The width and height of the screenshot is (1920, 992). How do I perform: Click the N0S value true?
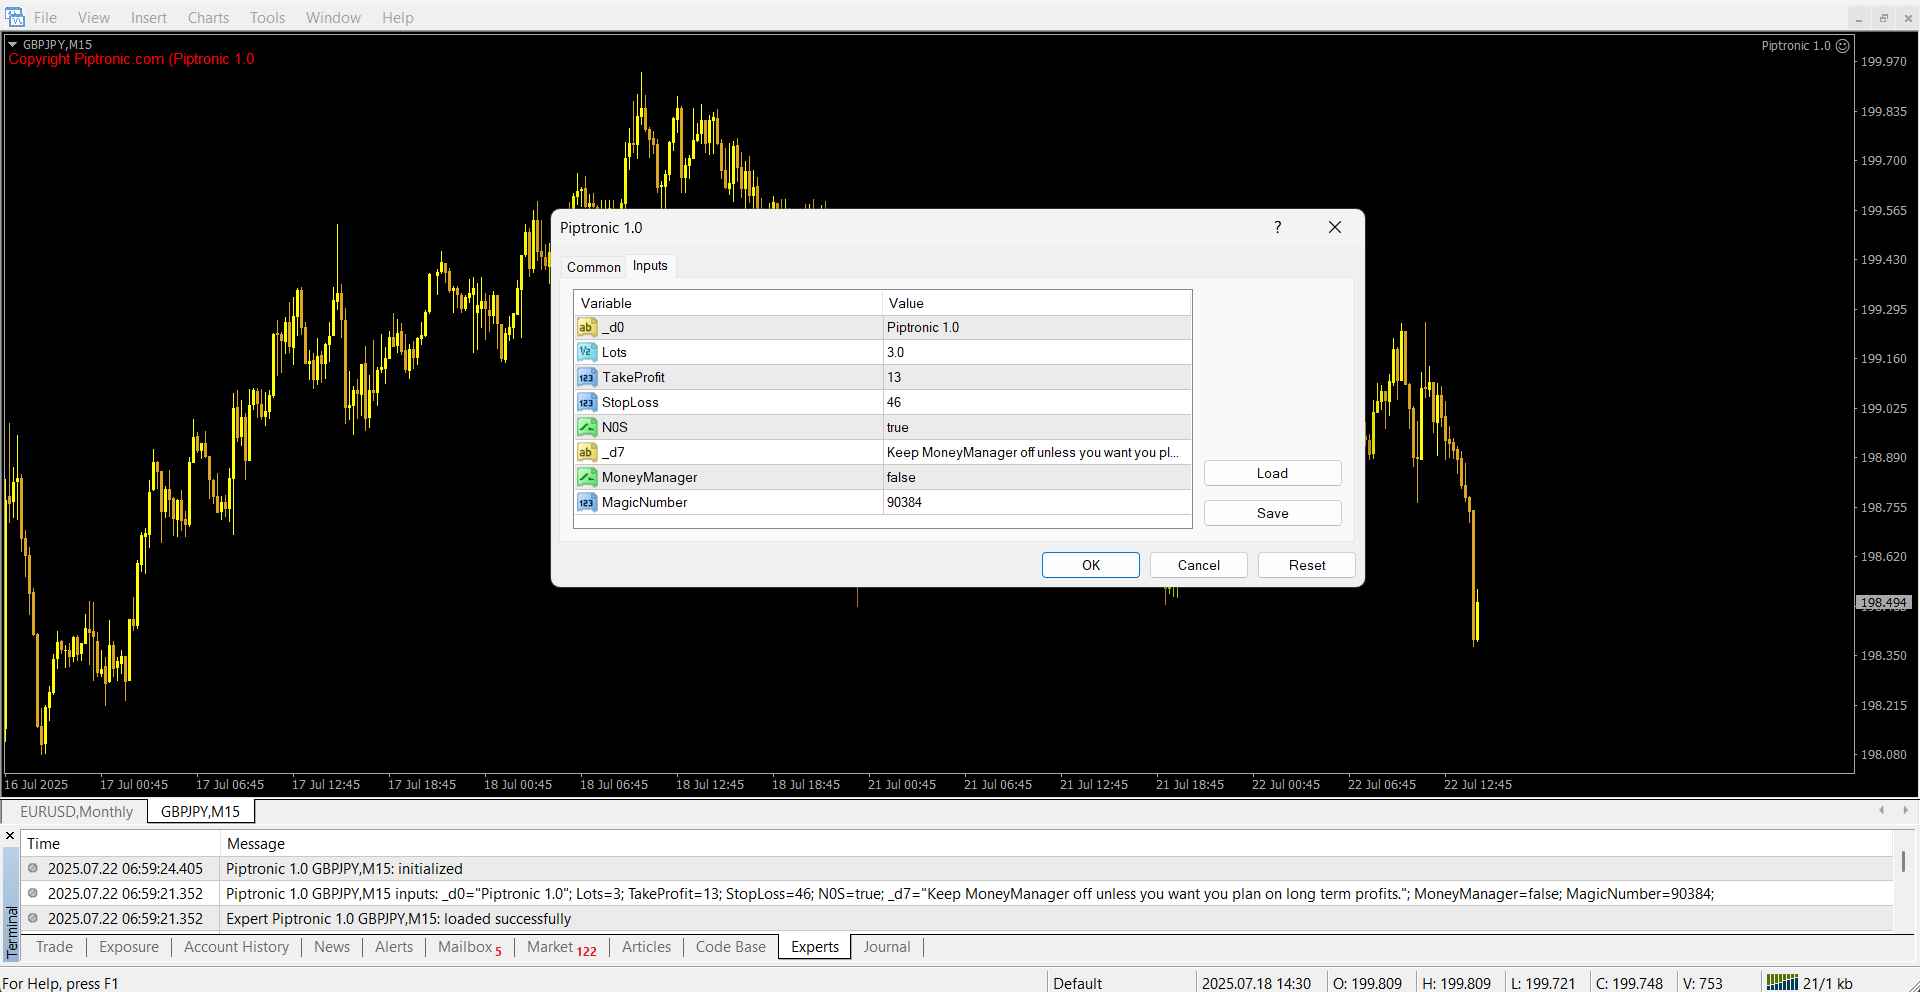click(x=1037, y=427)
